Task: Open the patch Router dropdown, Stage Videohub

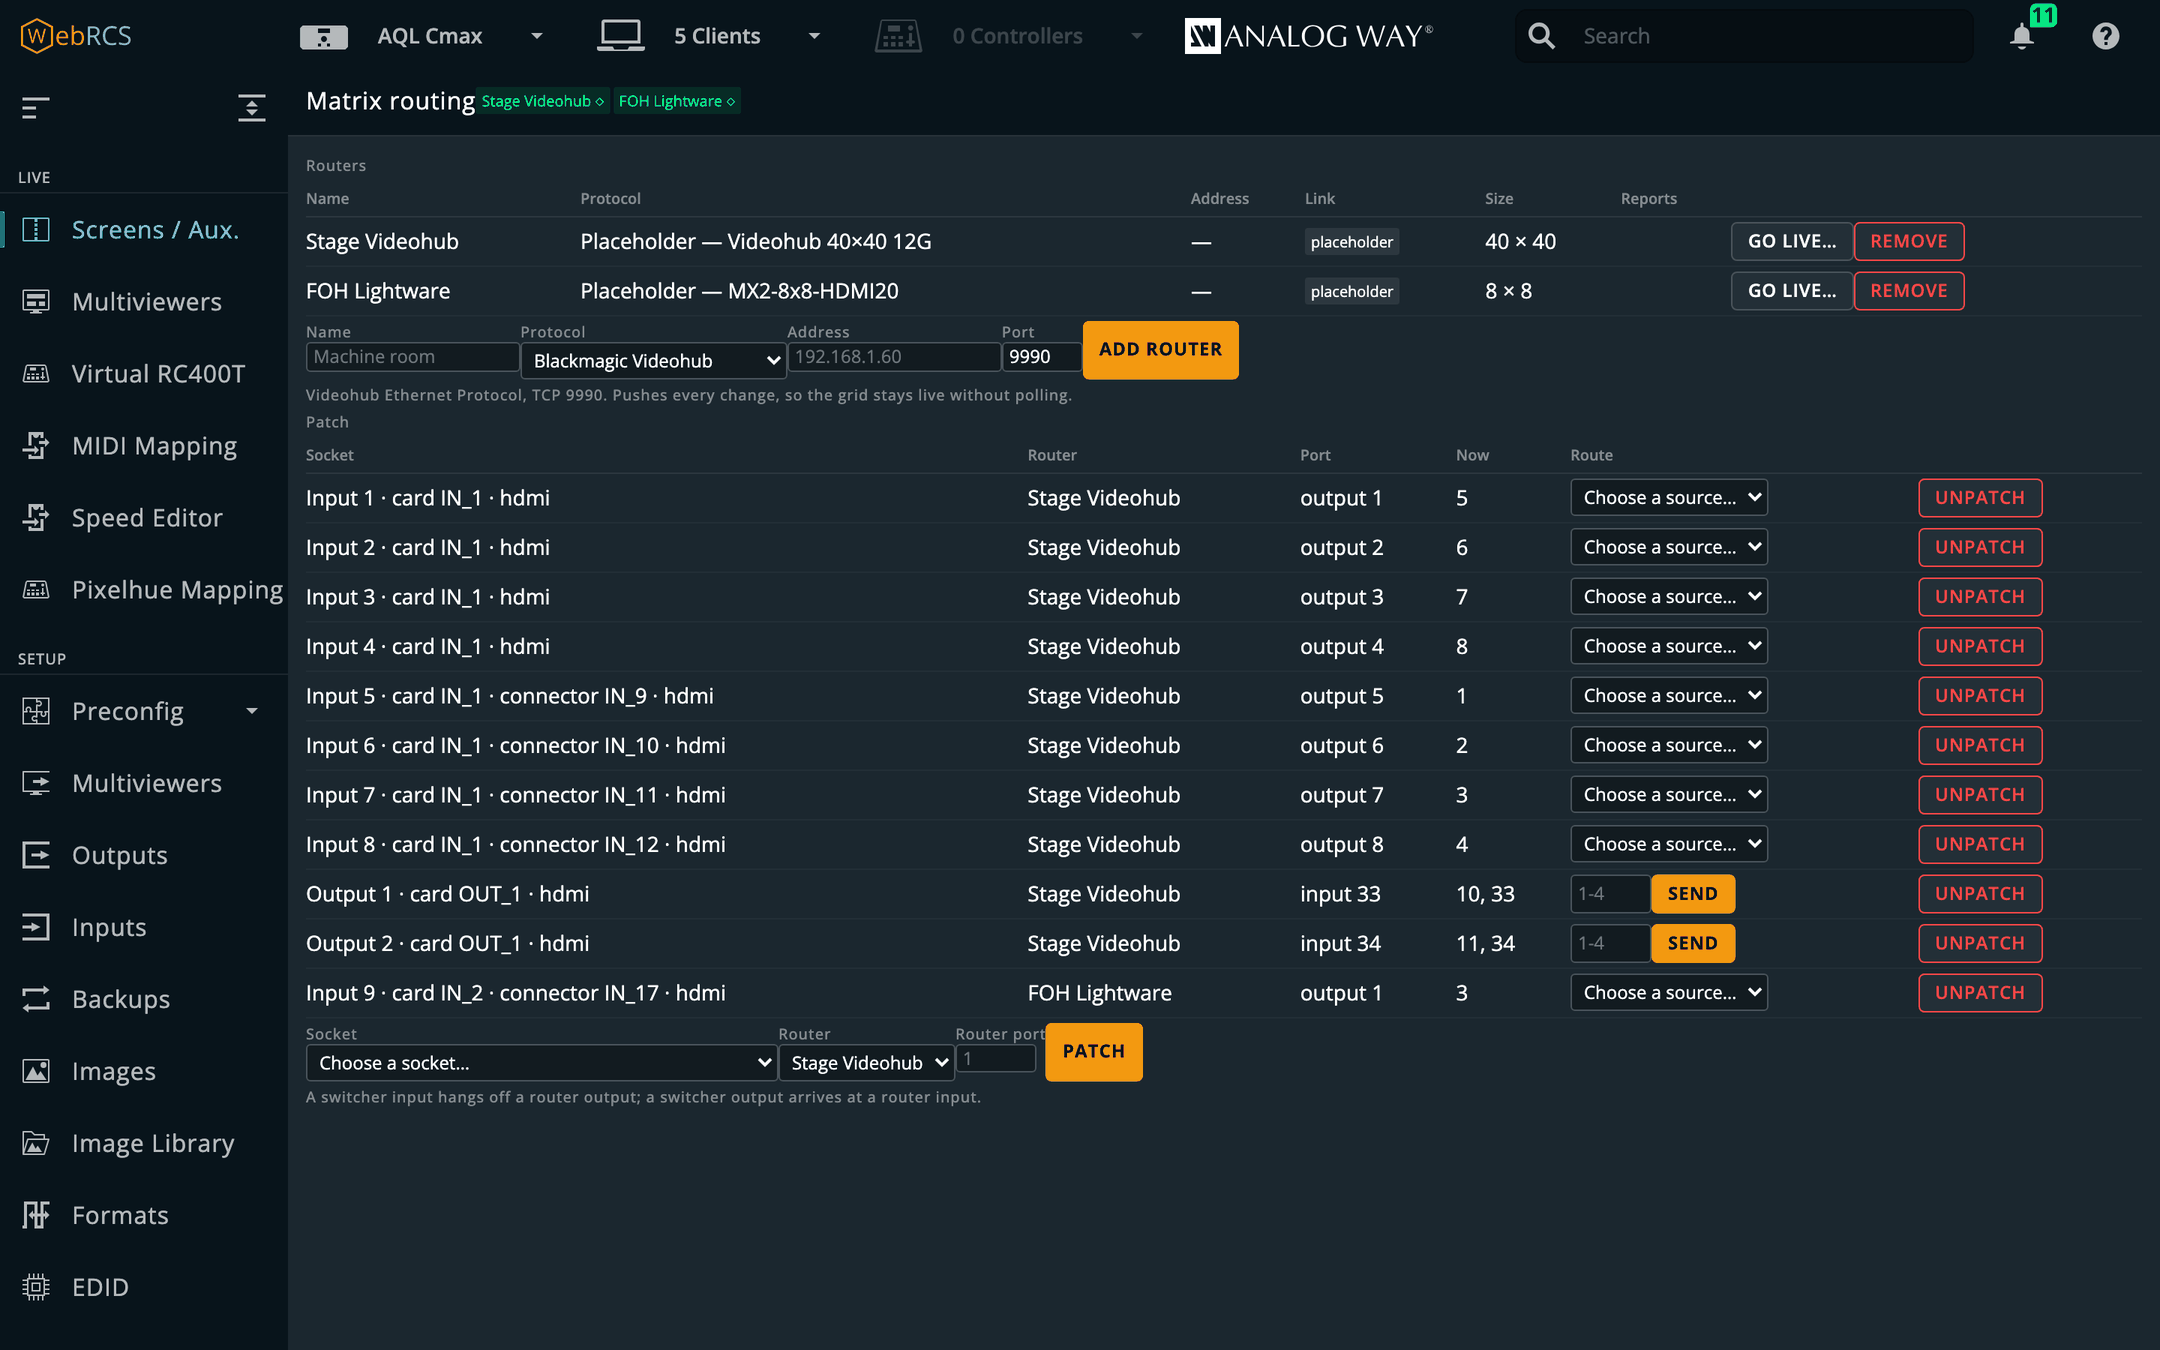Action: (x=867, y=1063)
